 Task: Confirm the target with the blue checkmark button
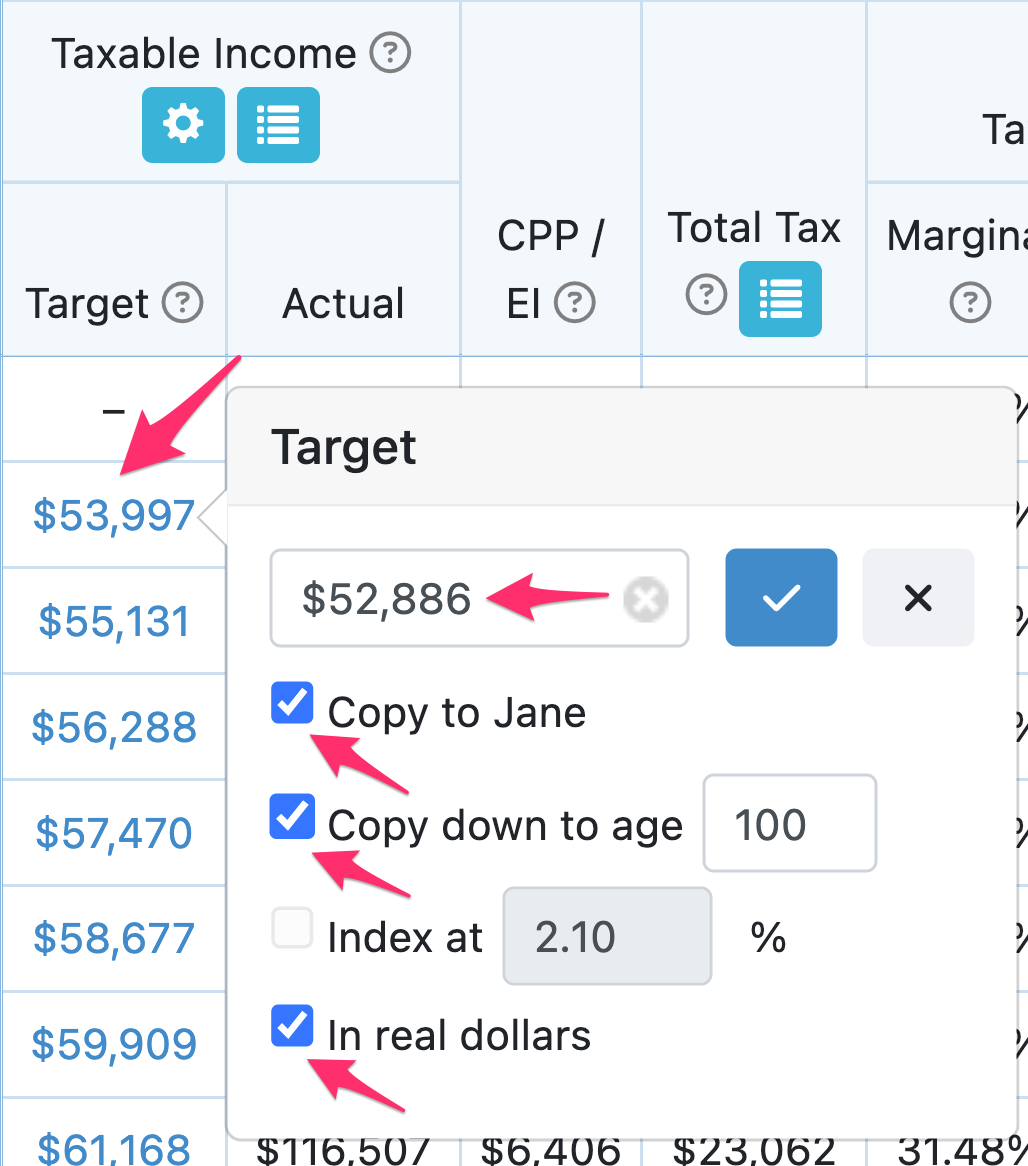[781, 597]
